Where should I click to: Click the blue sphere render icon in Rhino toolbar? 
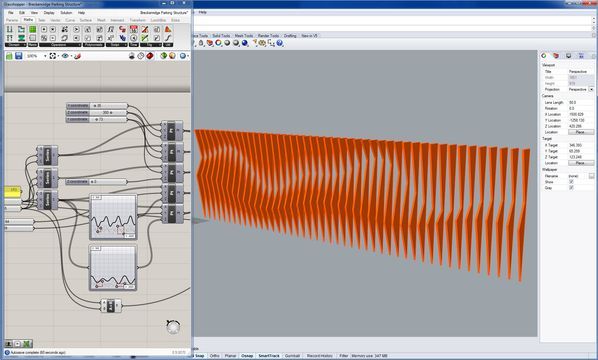245,43
